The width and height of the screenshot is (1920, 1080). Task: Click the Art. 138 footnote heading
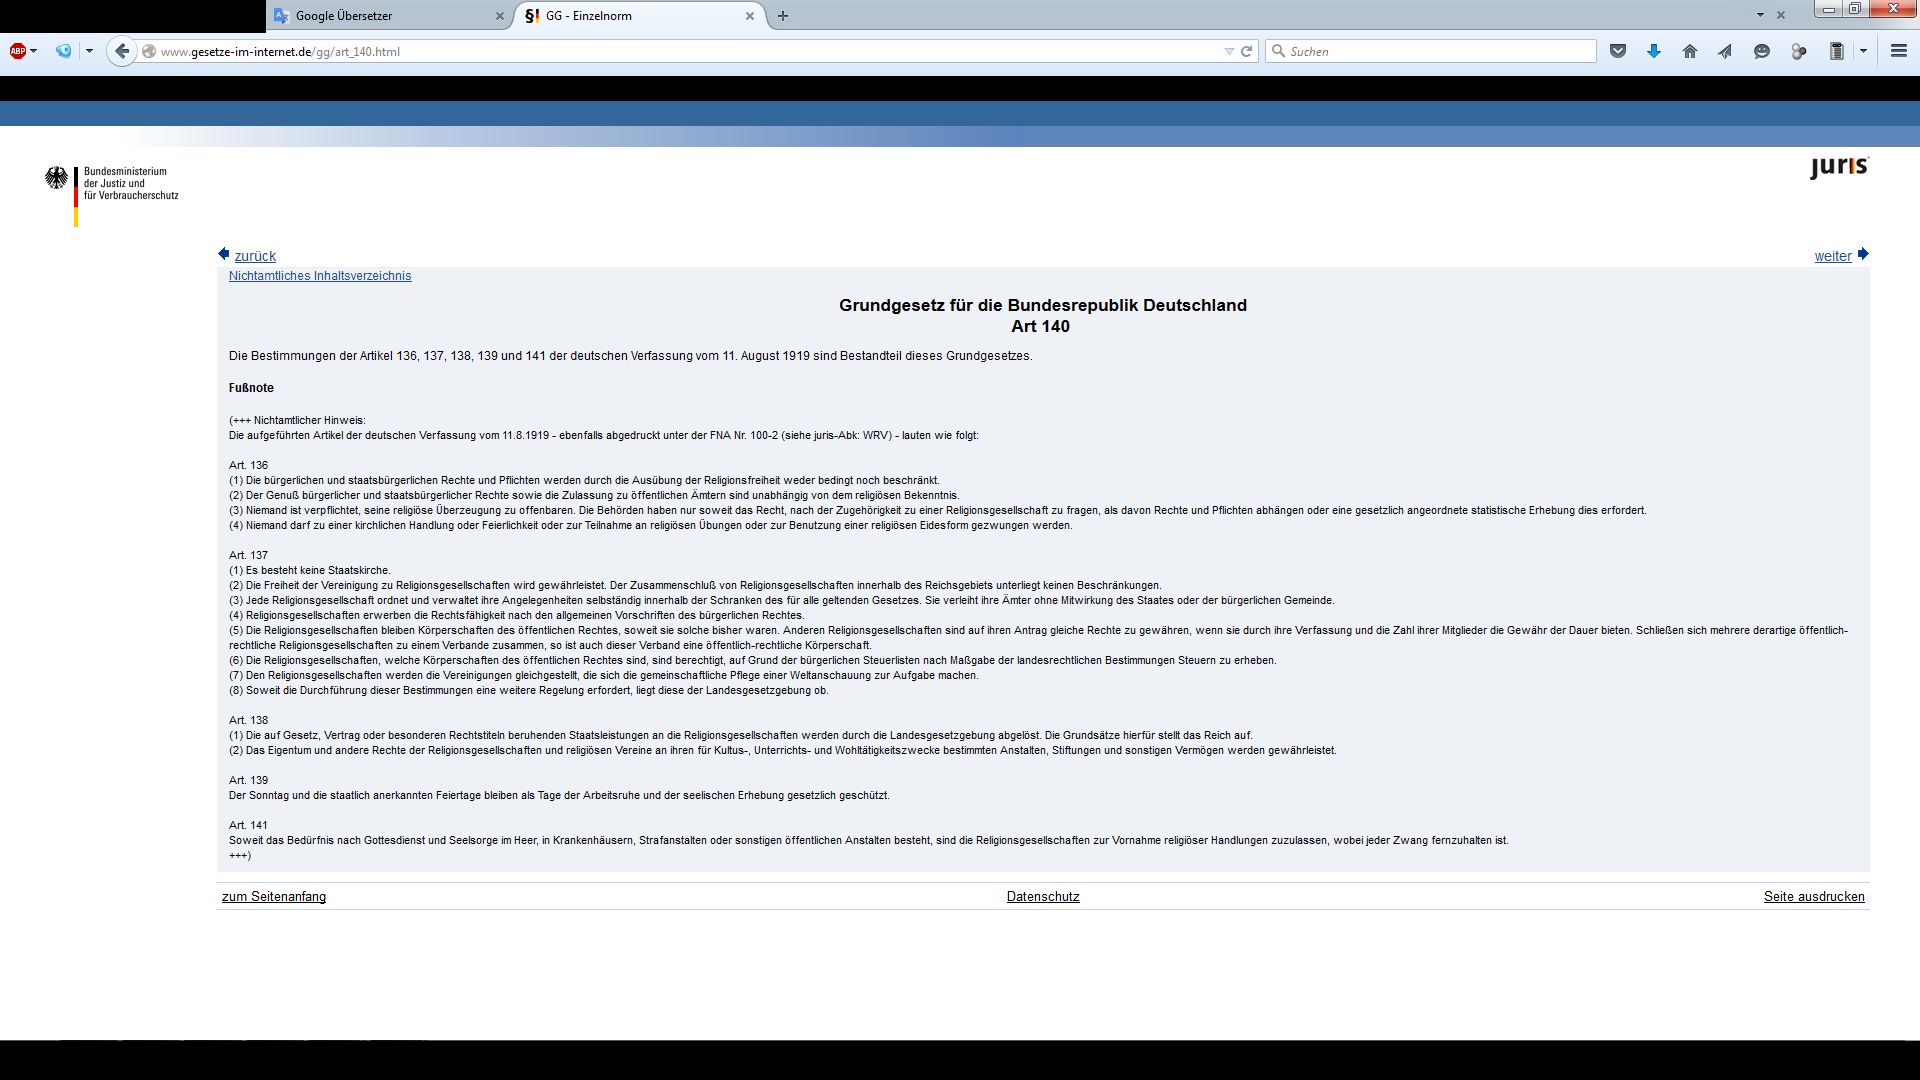coord(248,720)
